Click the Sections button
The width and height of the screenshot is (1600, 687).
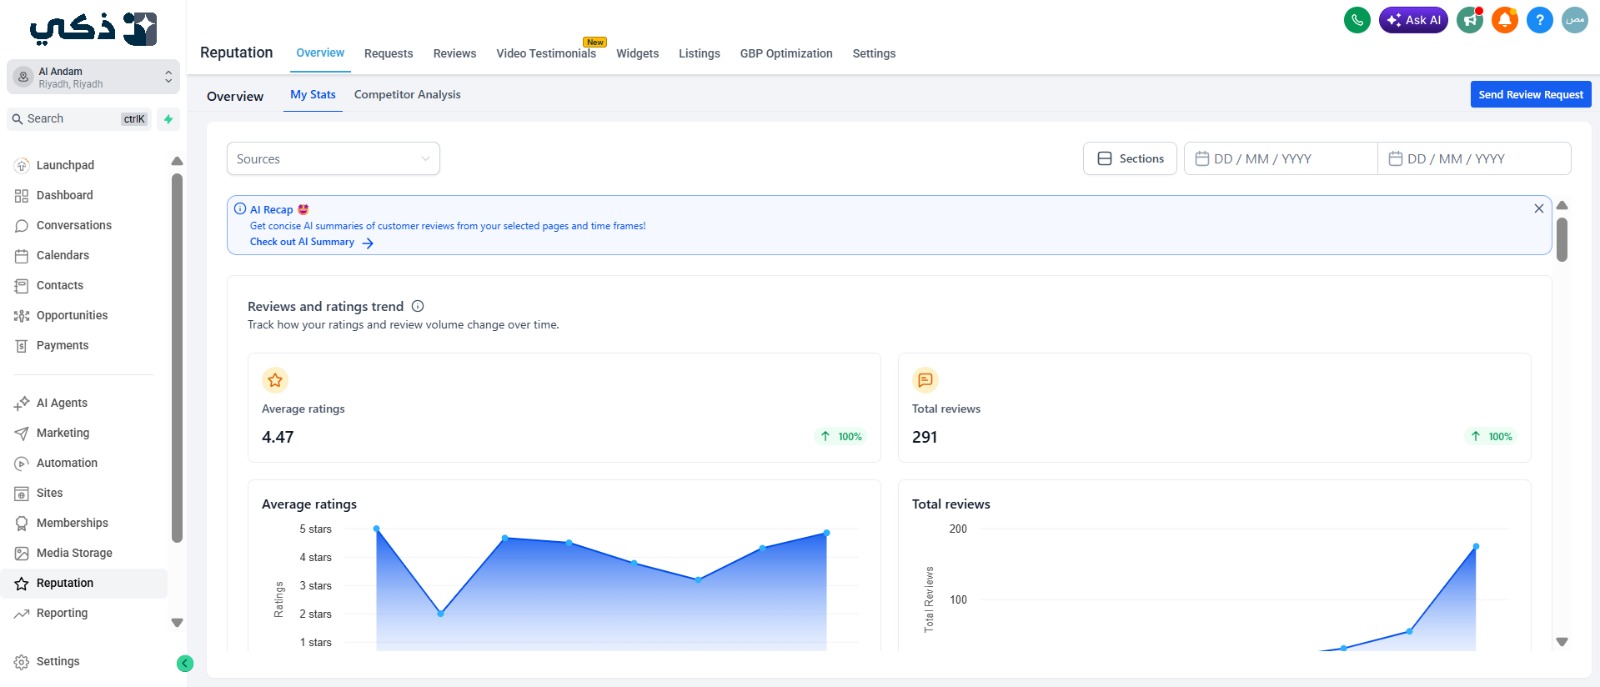pos(1130,159)
